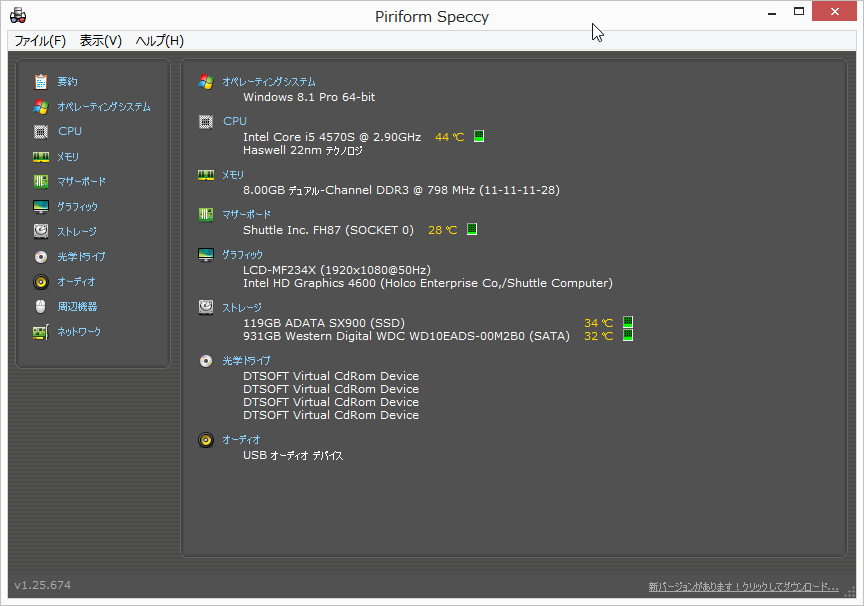864x606 pixels.
Task: Click version label v1.25.674
Action: (43, 586)
